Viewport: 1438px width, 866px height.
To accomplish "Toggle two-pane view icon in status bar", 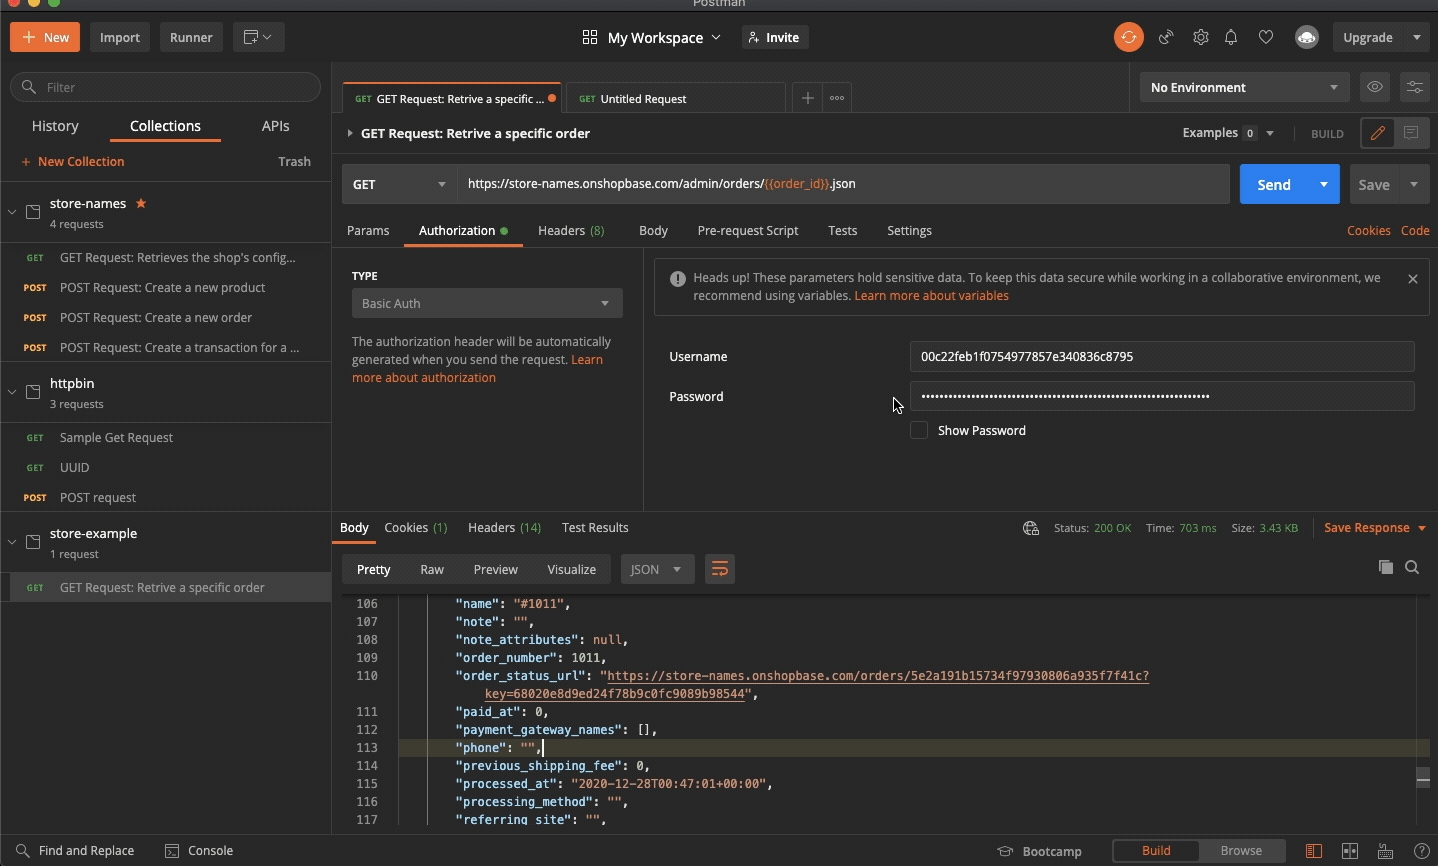I will [1350, 851].
